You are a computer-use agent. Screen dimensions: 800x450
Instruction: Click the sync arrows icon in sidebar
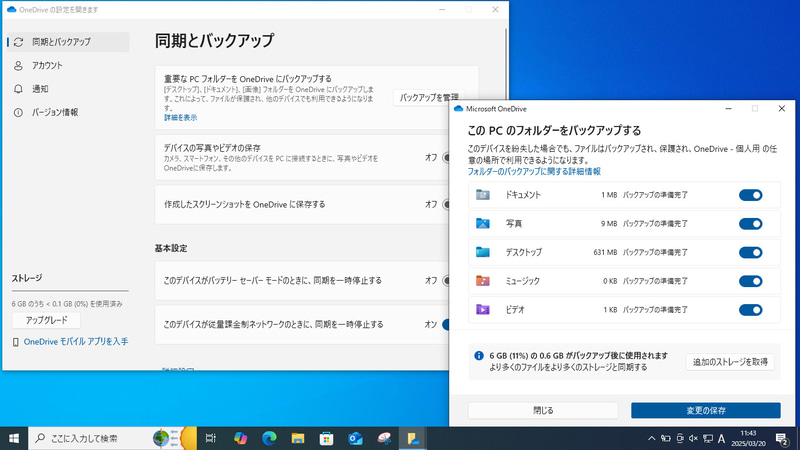(18, 42)
